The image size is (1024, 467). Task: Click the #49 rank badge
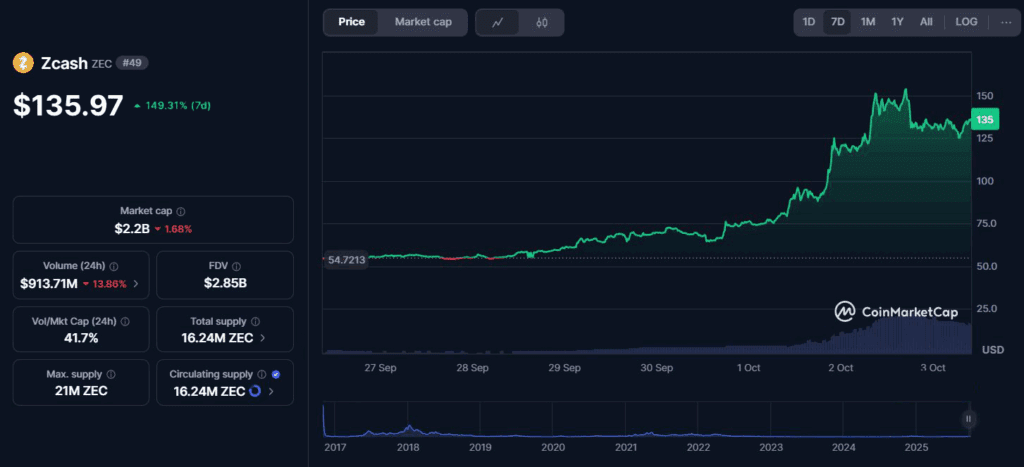pos(132,63)
